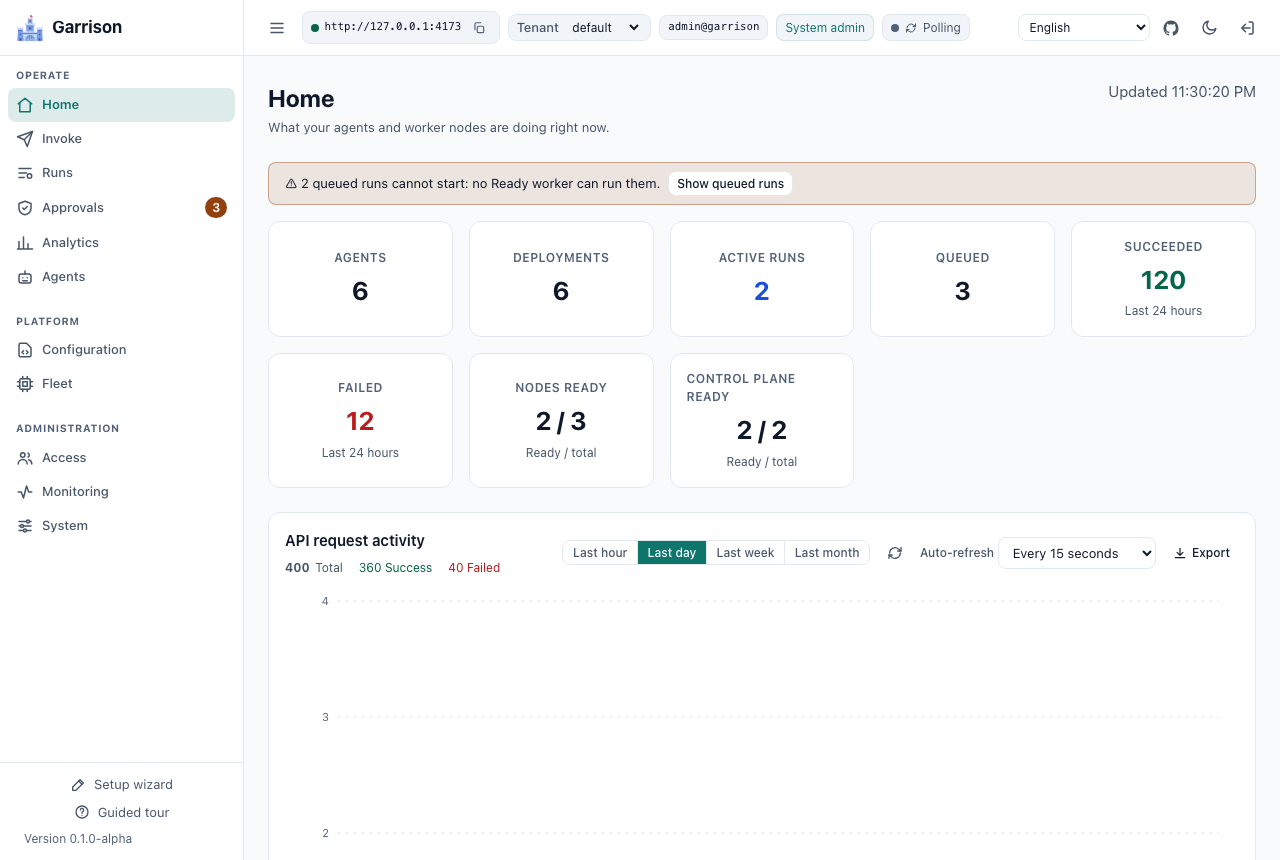
Task: Click the Analytics bar chart icon
Action: [25, 243]
